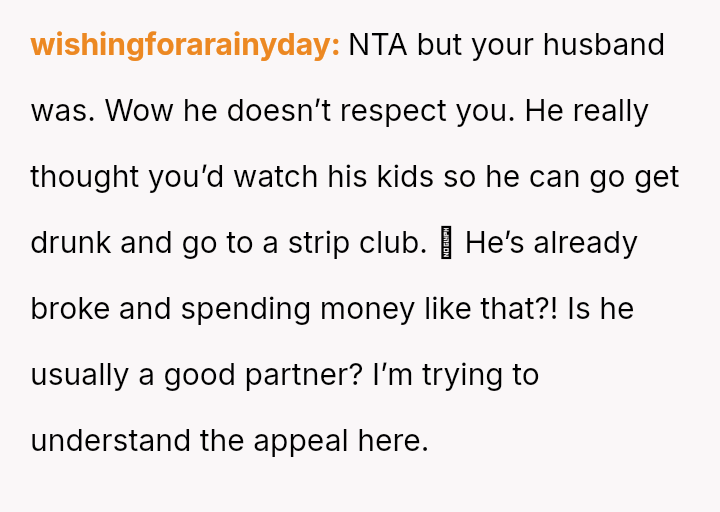
Task: Click the missing-glyph emoji after "strip club."
Action: pyautogui.click(x=446, y=242)
